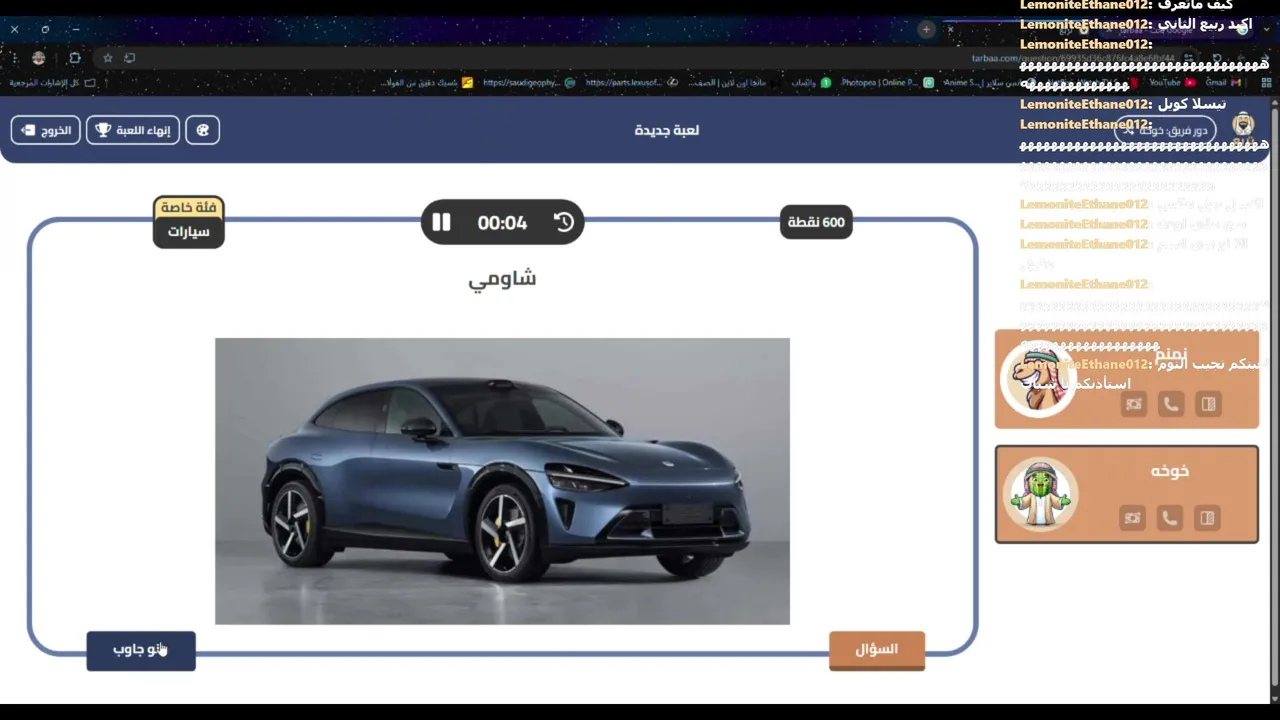Open the 'السؤال' question tab
The width and height of the screenshot is (1280, 720).
(x=877, y=650)
